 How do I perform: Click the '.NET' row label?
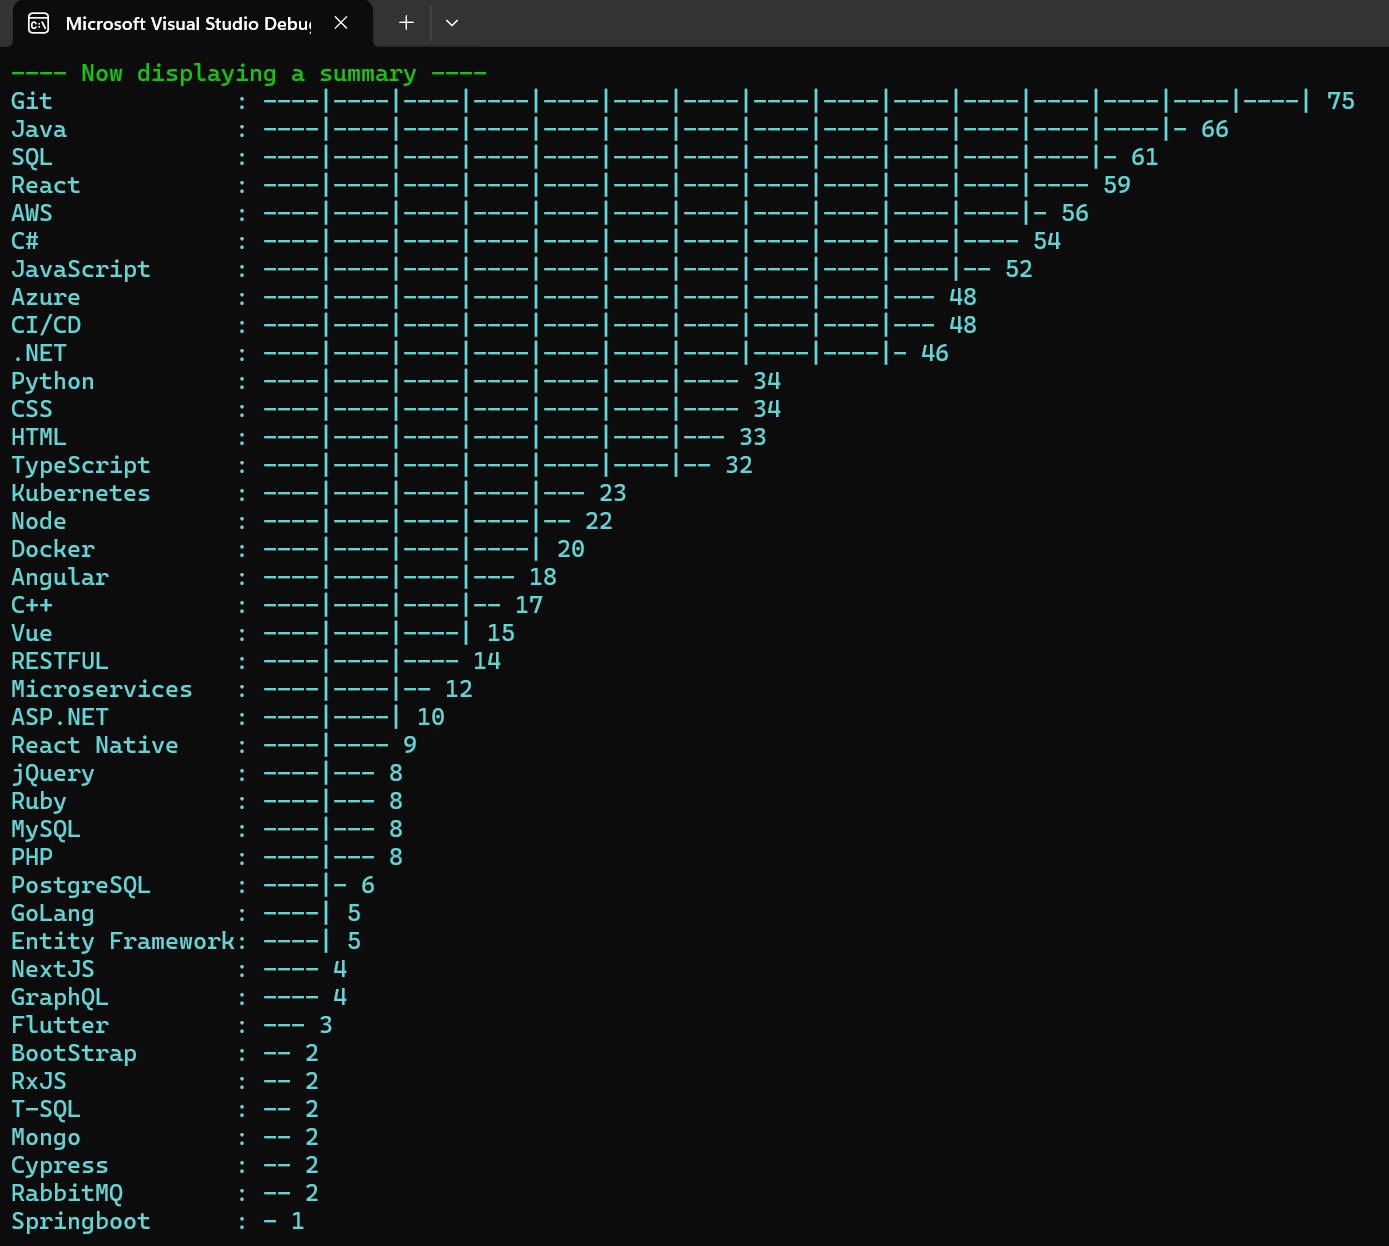(x=39, y=353)
